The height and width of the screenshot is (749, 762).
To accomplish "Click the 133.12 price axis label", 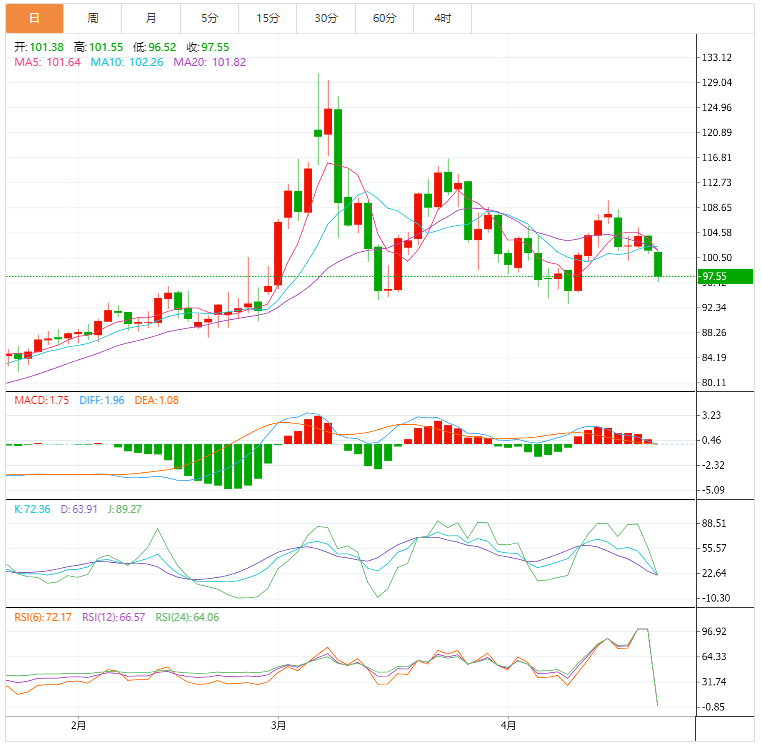I will coord(717,57).
